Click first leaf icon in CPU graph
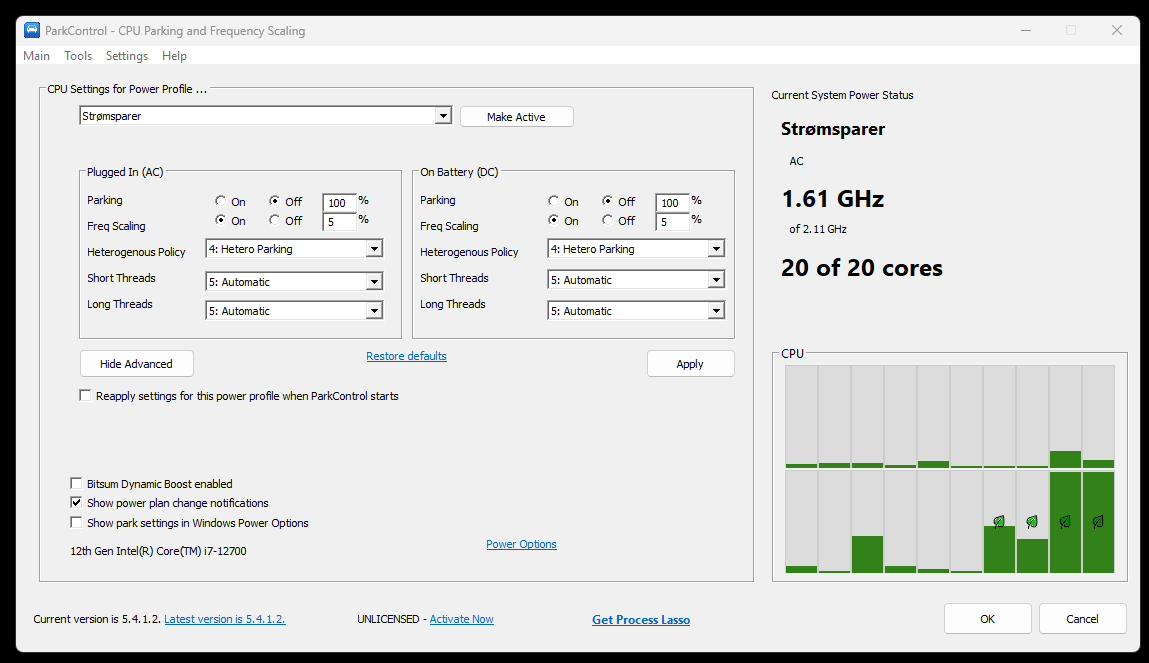This screenshot has width=1149, height=663. (999, 522)
